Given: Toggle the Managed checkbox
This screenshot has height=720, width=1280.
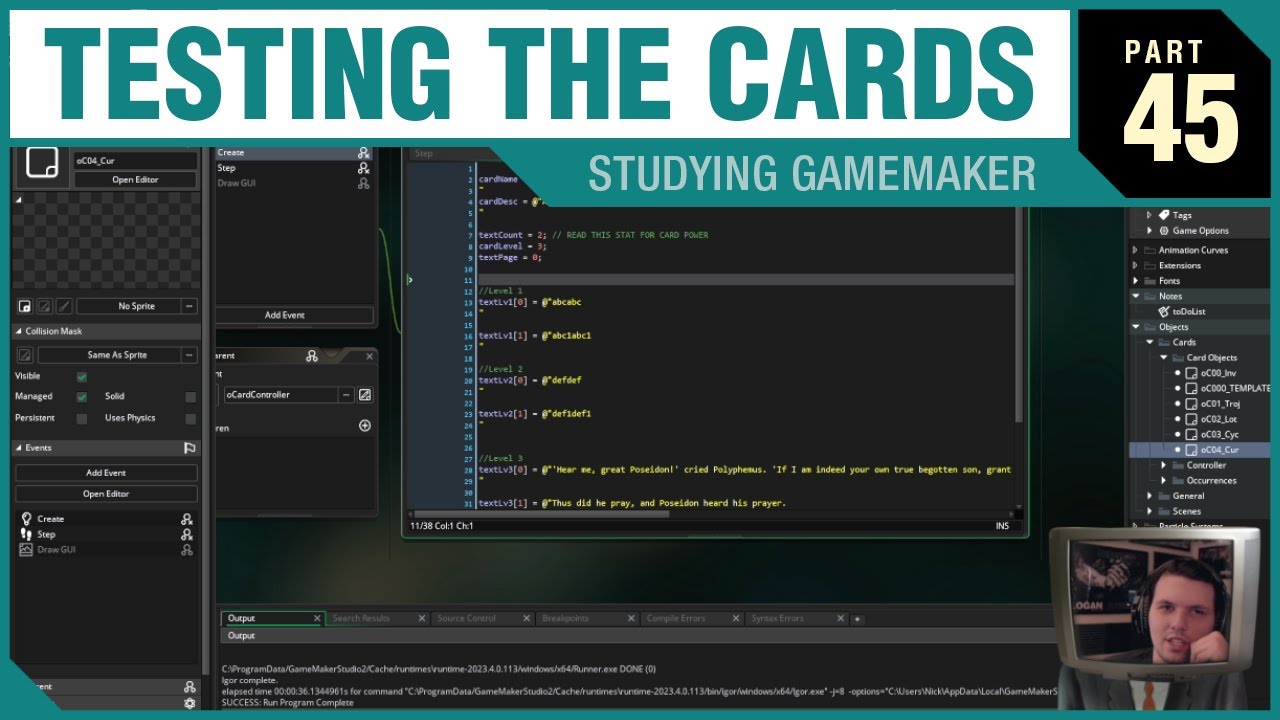Looking at the screenshot, I should (x=82, y=397).
